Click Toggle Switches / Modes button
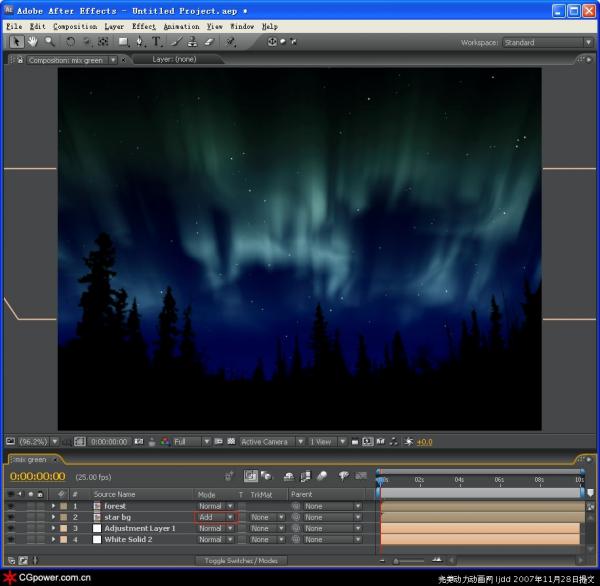Image resolution: width=600 pixels, height=586 pixels. click(241, 561)
